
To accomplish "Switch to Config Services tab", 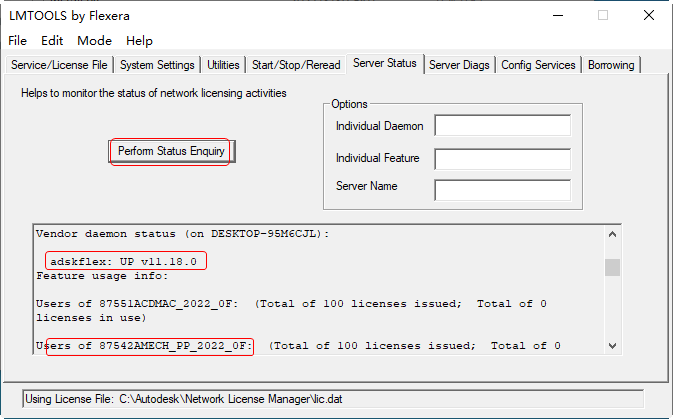I will coord(538,65).
